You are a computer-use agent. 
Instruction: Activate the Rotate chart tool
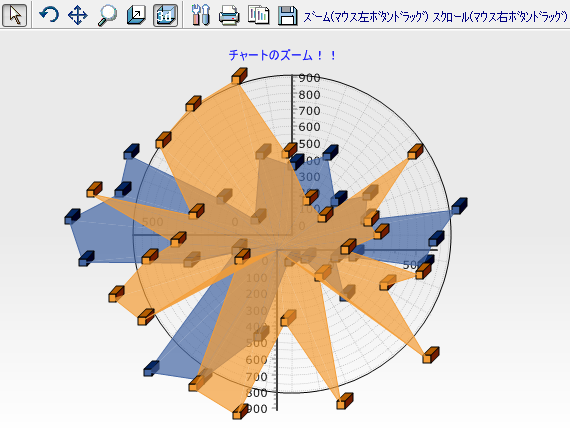tap(49, 15)
